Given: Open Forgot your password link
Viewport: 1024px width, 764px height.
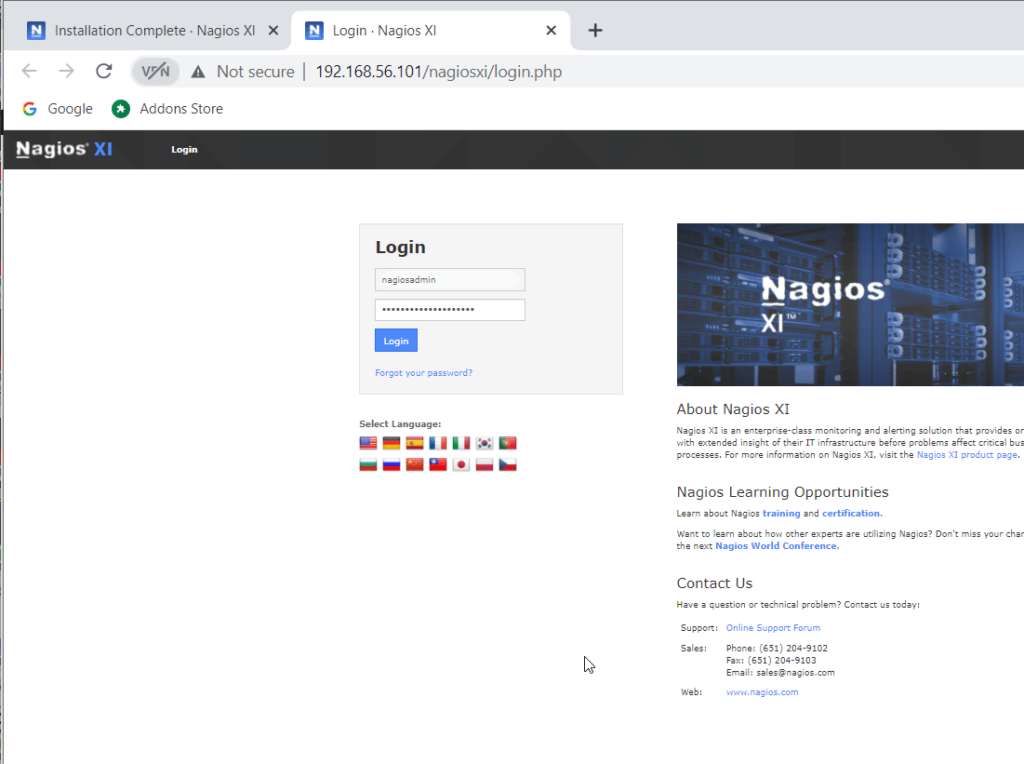Looking at the screenshot, I should (x=424, y=373).
